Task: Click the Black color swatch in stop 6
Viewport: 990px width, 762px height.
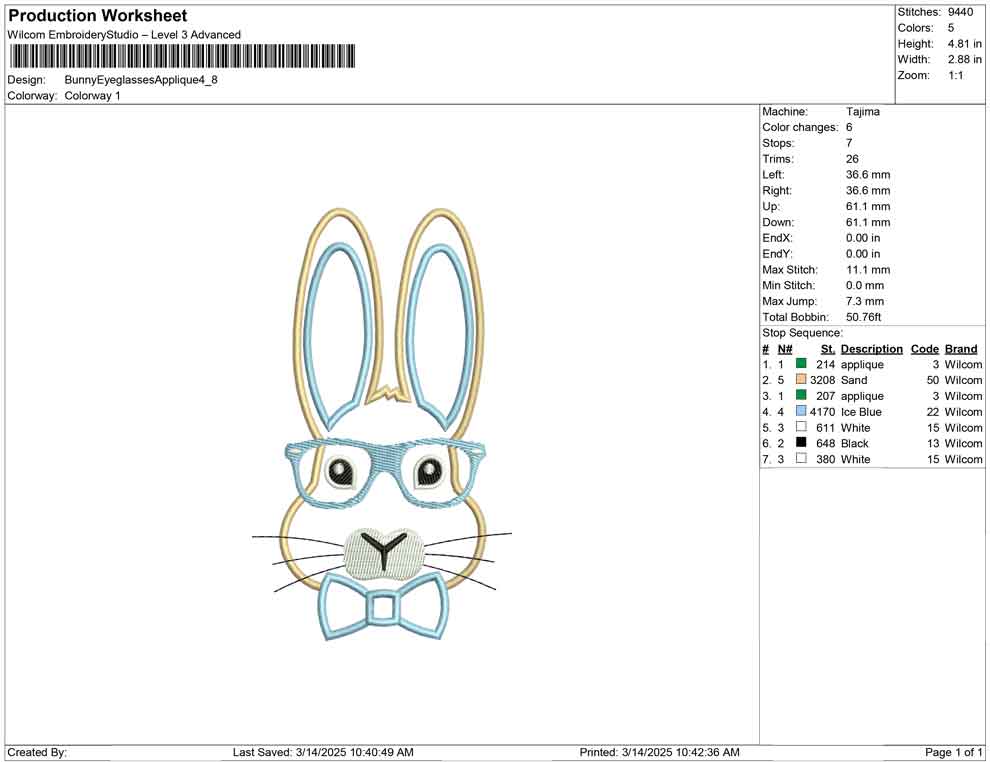Action: [801, 443]
